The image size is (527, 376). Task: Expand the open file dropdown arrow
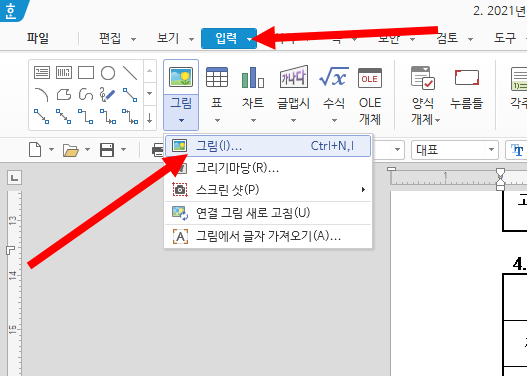tap(87, 149)
